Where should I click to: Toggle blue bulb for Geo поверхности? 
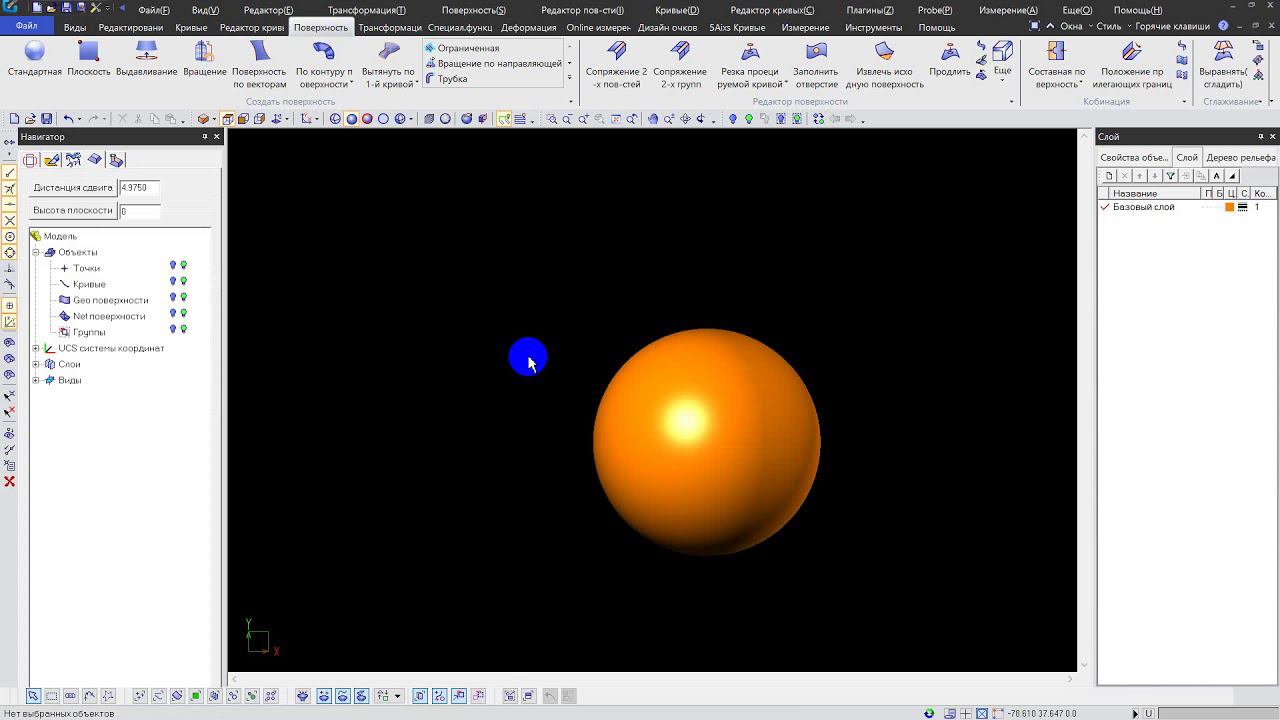(173, 298)
